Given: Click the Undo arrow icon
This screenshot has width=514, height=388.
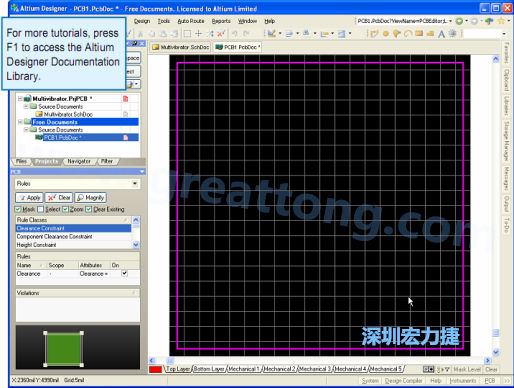Looking at the screenshot, I should 235,33.
